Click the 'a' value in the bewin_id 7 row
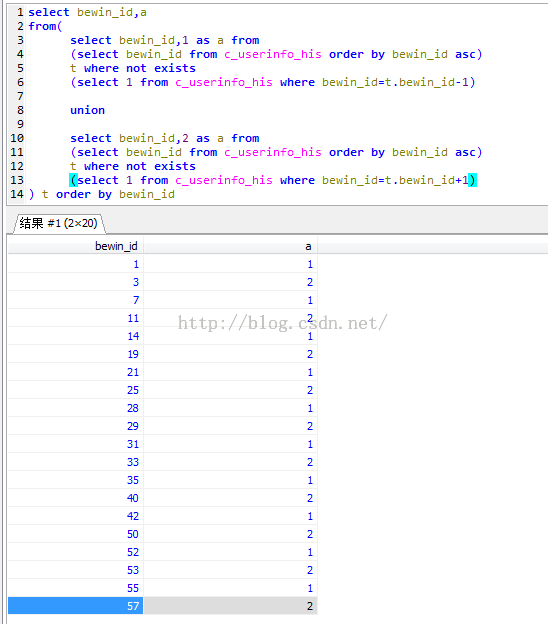548x624 pixels. 230,300
